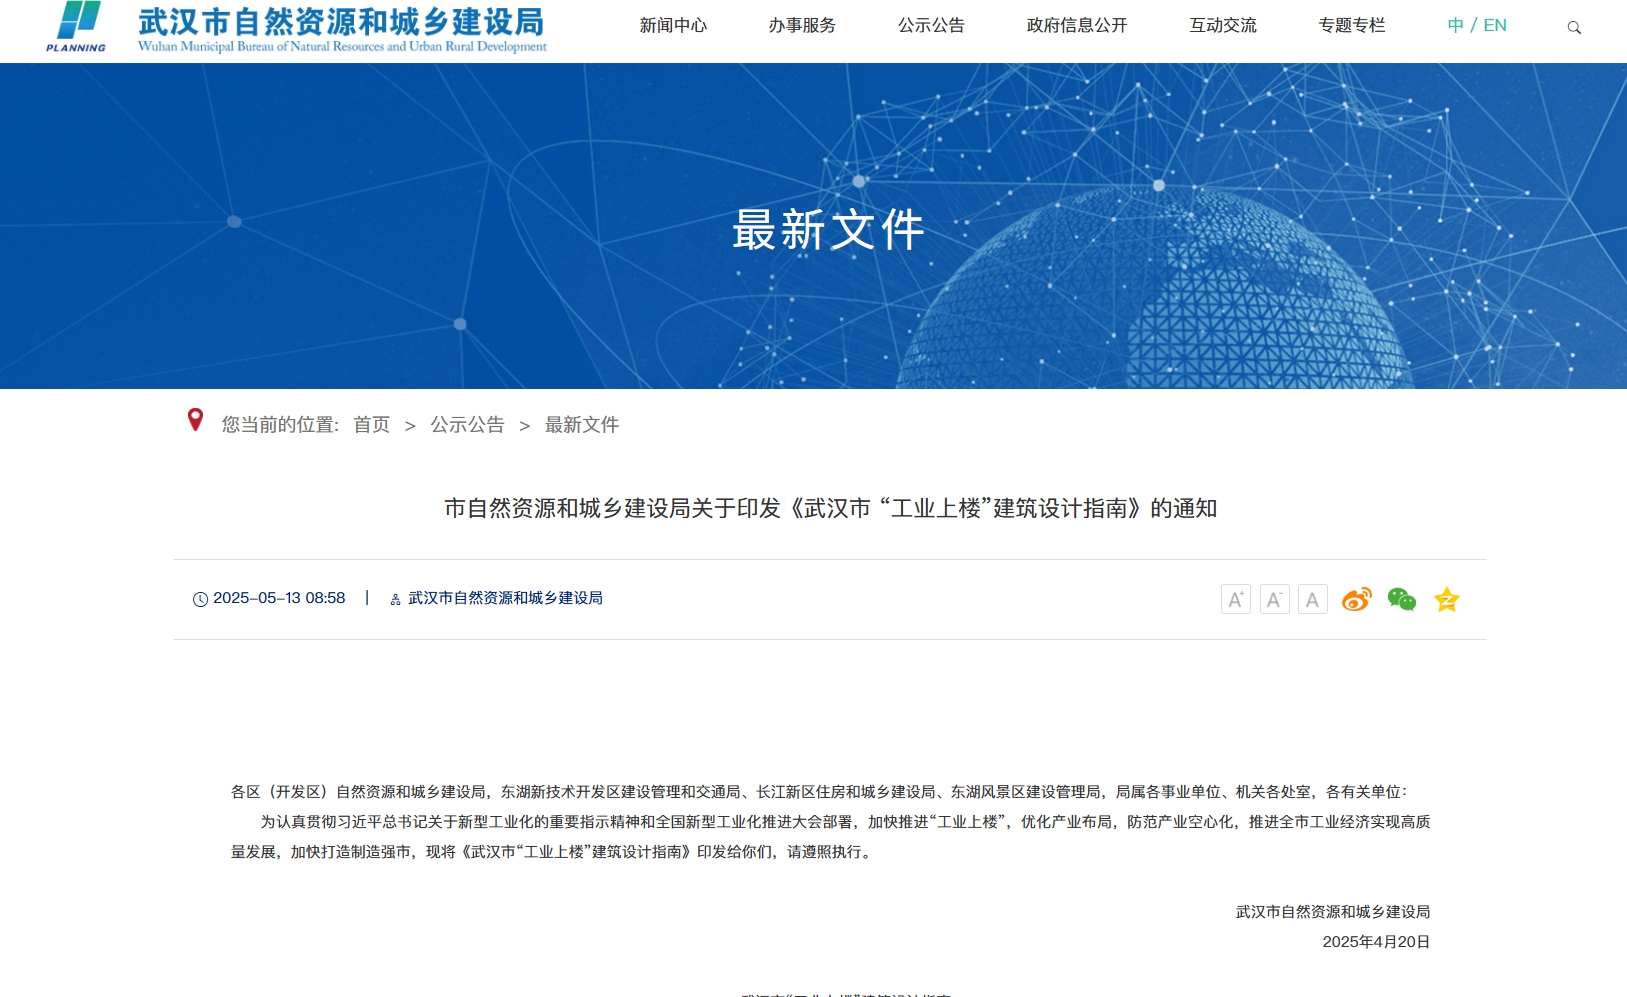Share article to Weibo
1627x997 pixels.
click(1356, 599)
